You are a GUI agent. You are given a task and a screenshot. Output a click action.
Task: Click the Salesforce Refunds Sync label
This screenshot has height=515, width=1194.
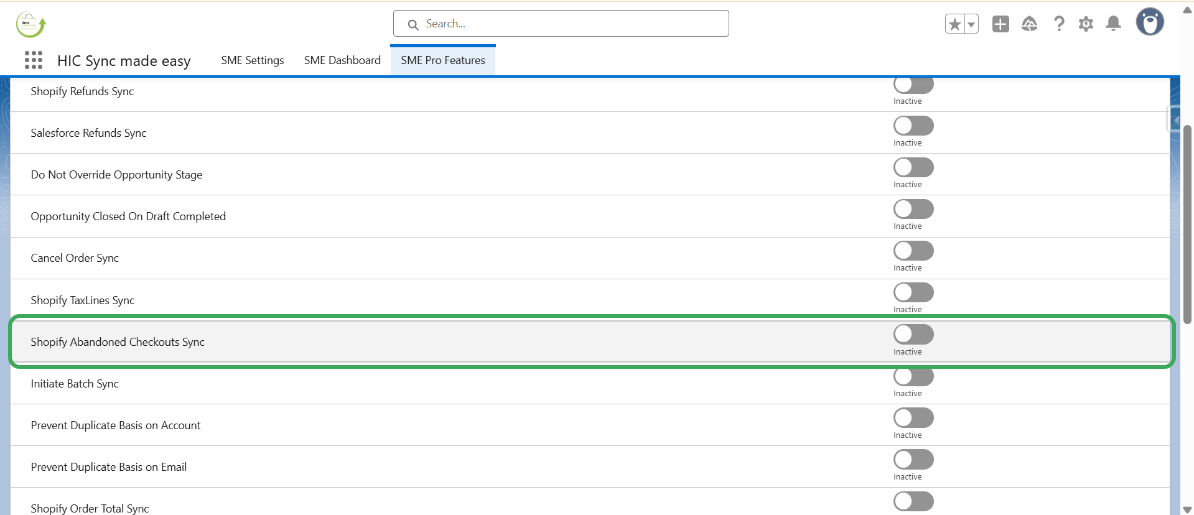tap(88, 133)
